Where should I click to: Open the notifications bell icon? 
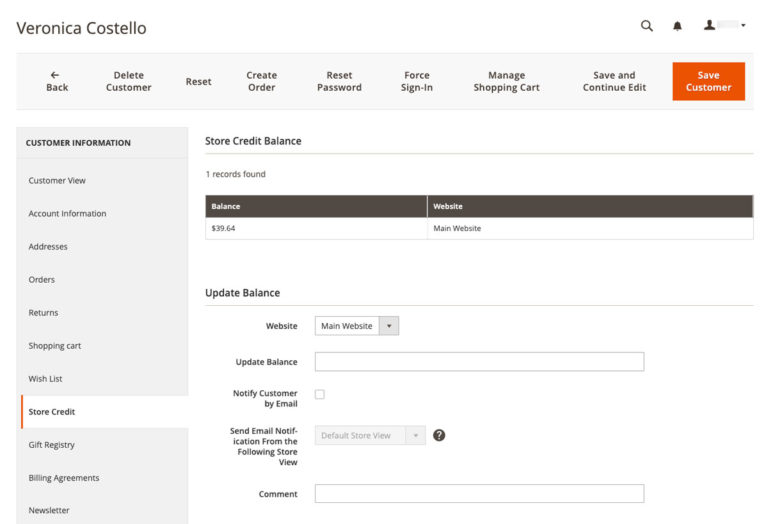click(x=677, y=26)
